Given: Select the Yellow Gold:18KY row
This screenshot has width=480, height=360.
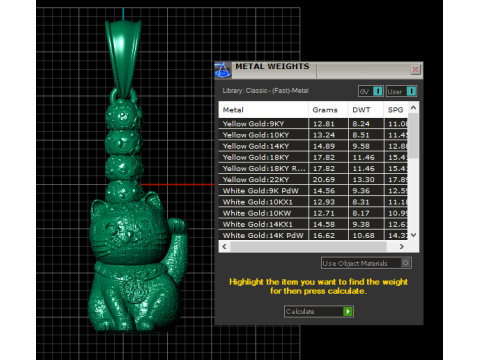Looking at the screenshot, I should coord(313,157).
